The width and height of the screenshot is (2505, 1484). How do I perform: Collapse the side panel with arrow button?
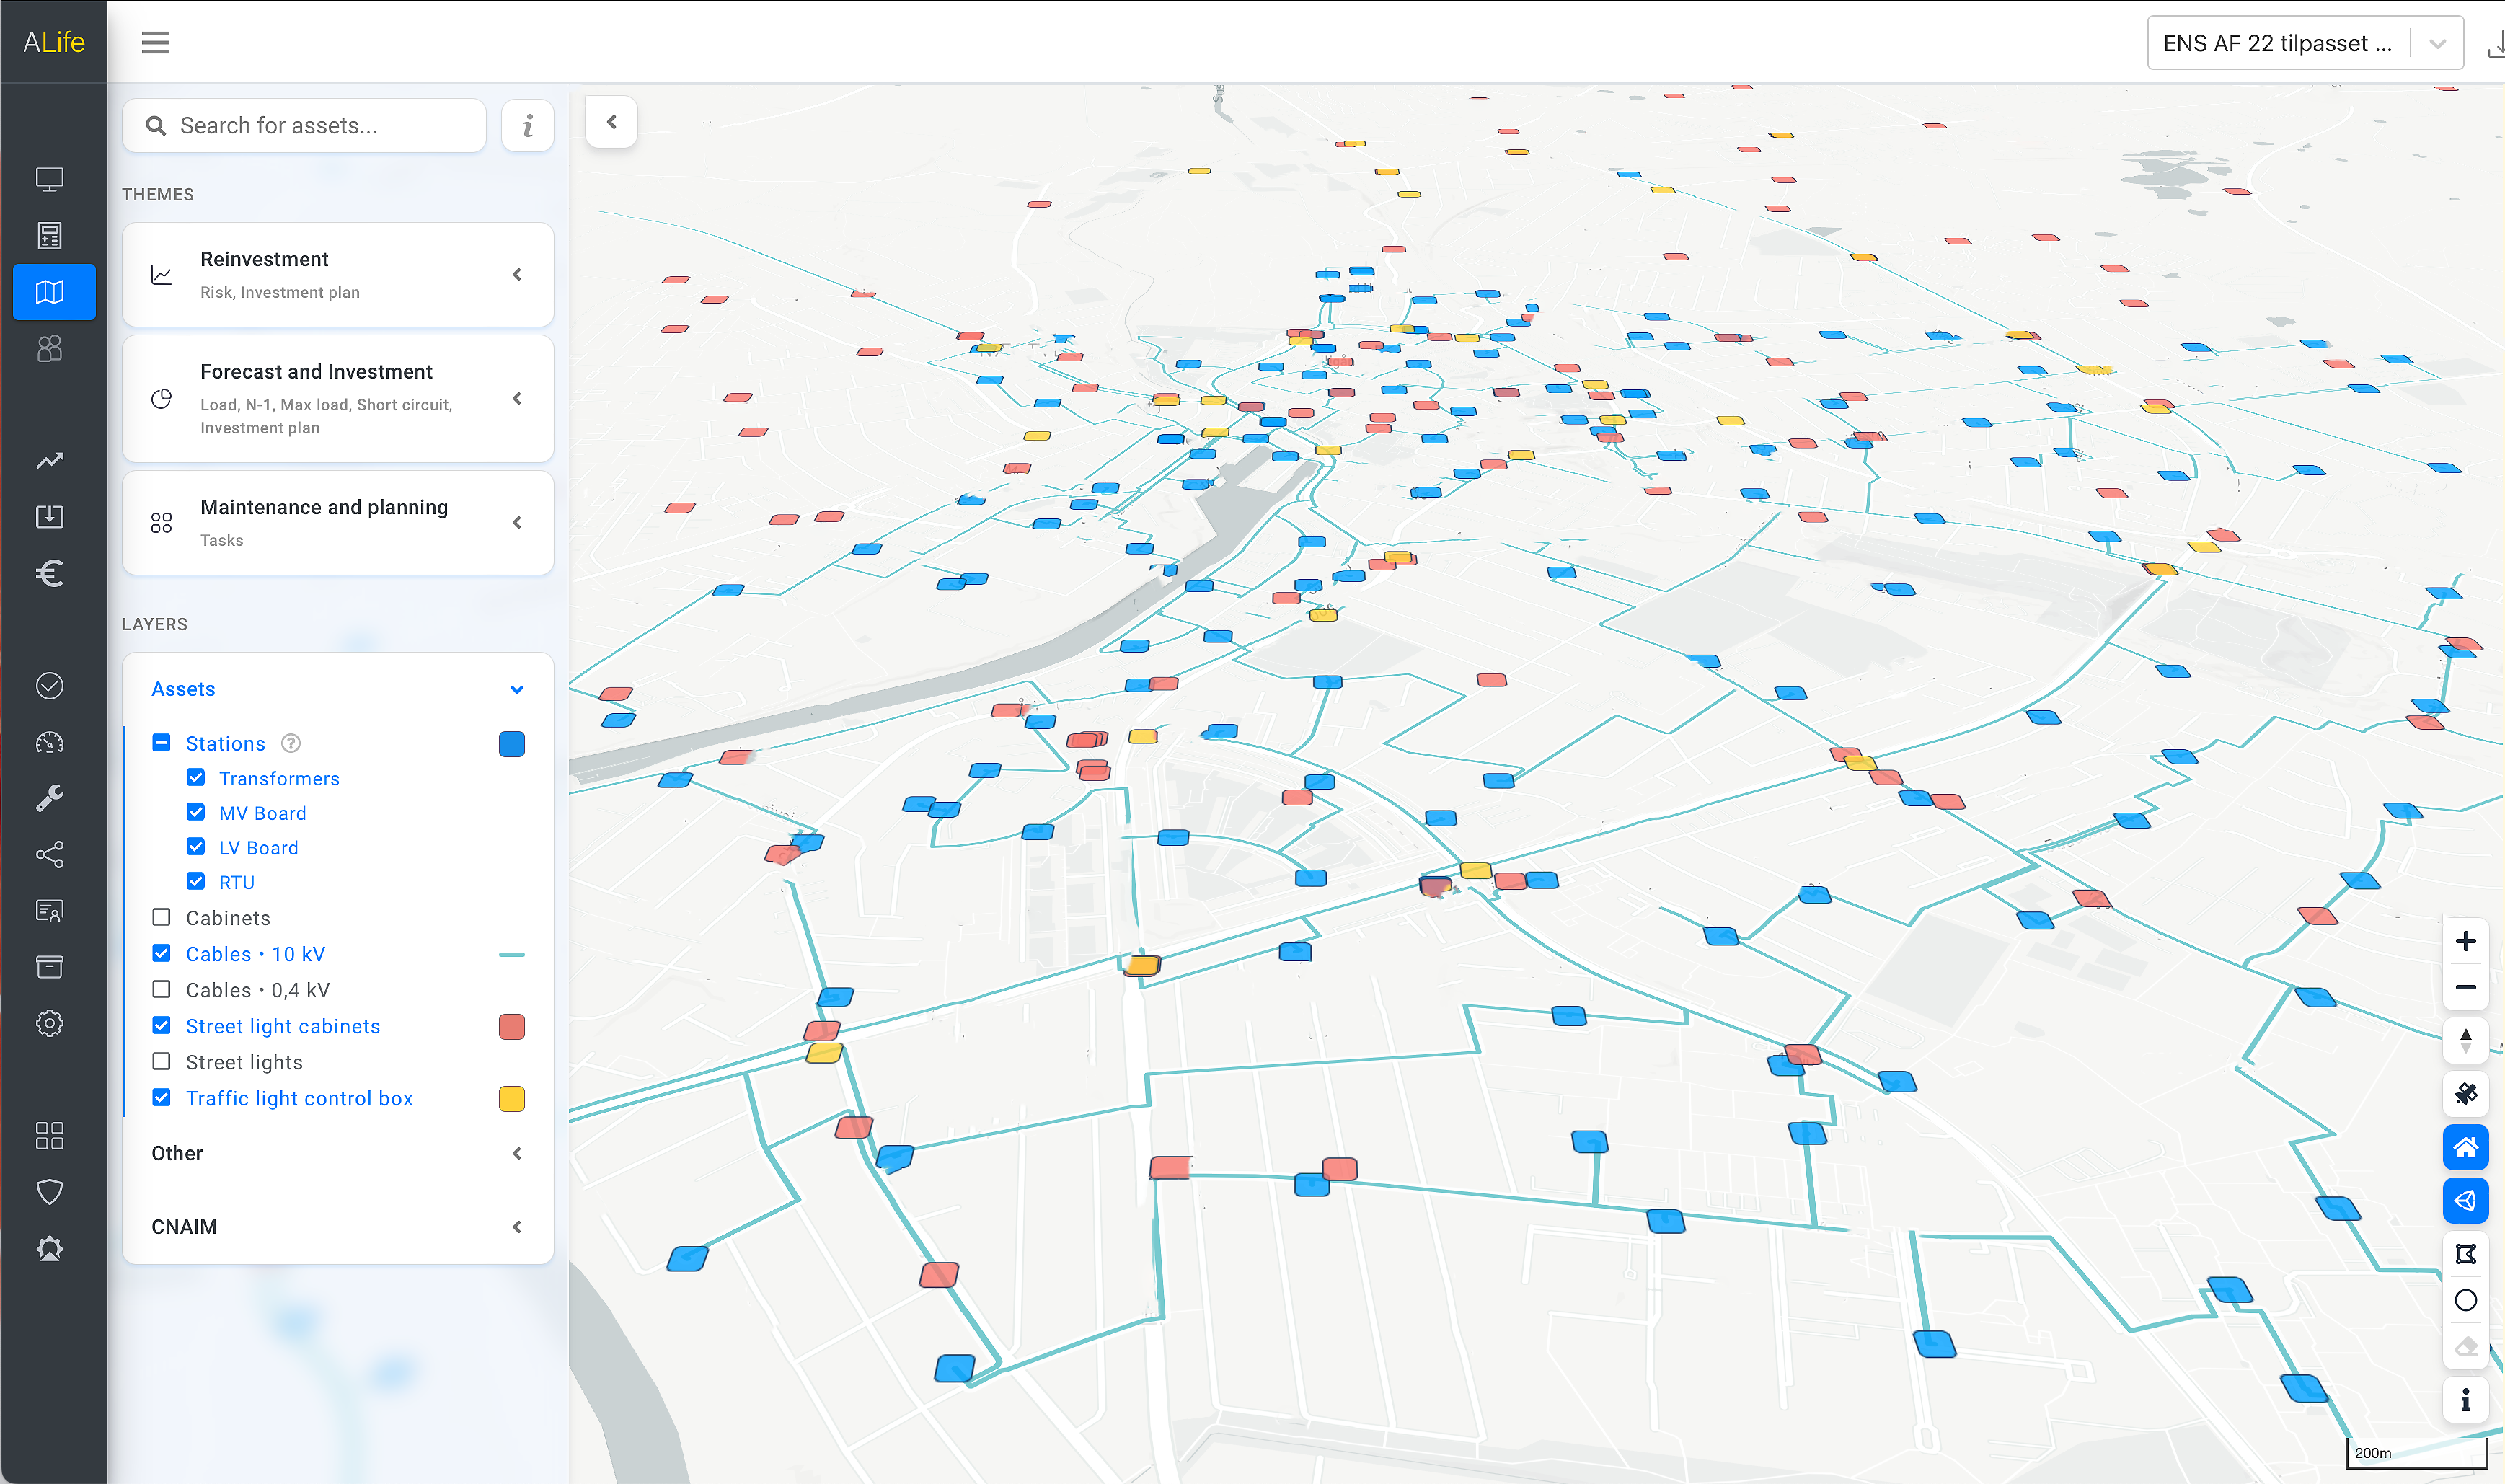point(611,122)
